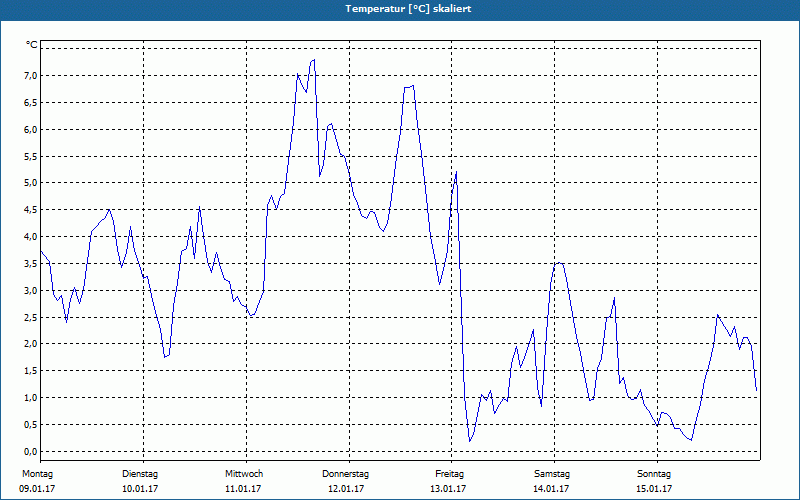The height and width of the screenshot is (500, 800).
Task: Click the 4,5 y-axis label
Action: click(30, 210)
